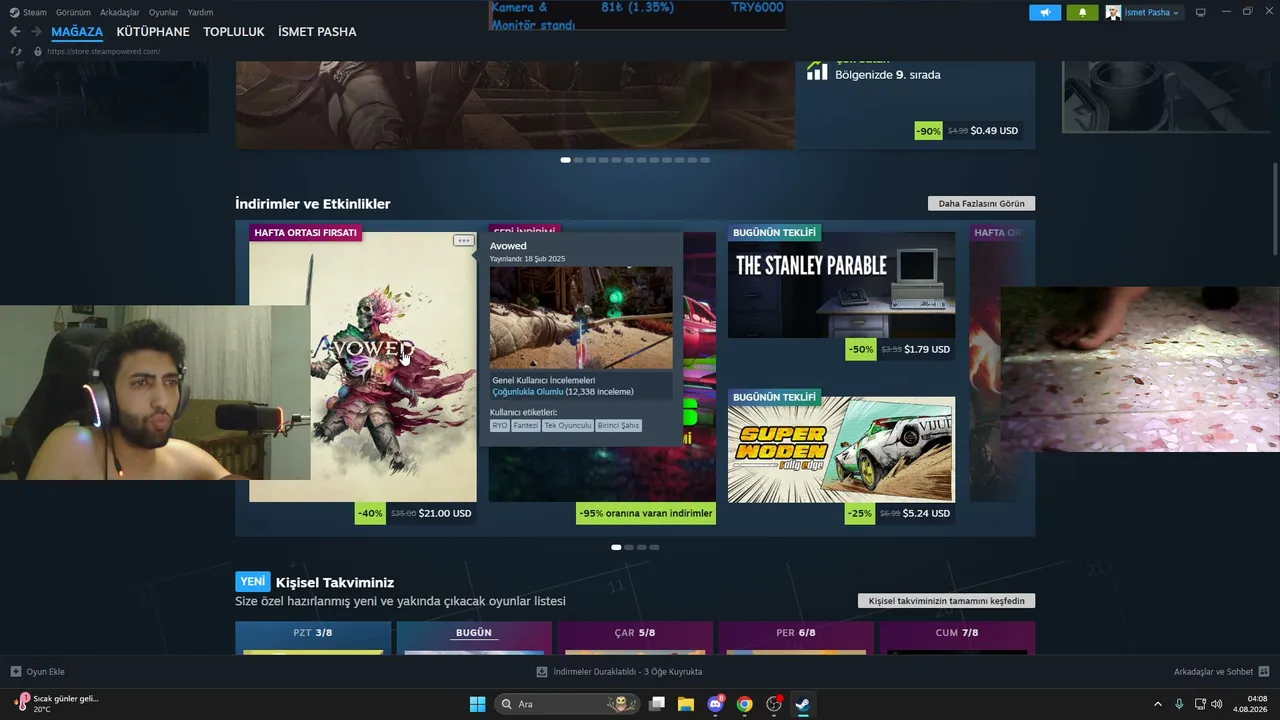This screenshot has width=1280, height=720.
Task: Open the announcements megaphone button
Action: tap(1045, 12)
